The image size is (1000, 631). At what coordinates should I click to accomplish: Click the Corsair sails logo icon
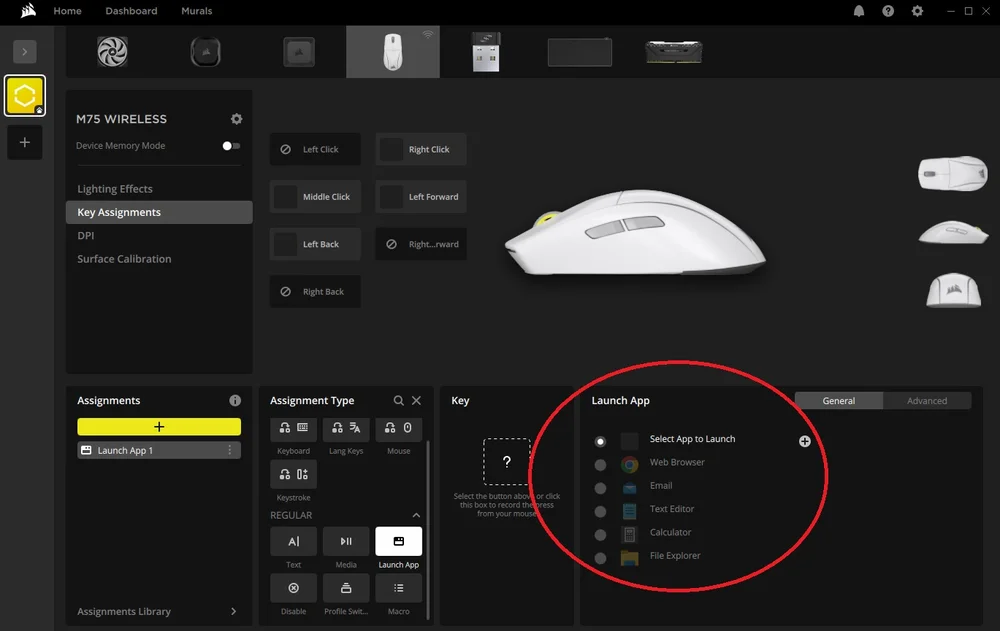coord(28,11)
